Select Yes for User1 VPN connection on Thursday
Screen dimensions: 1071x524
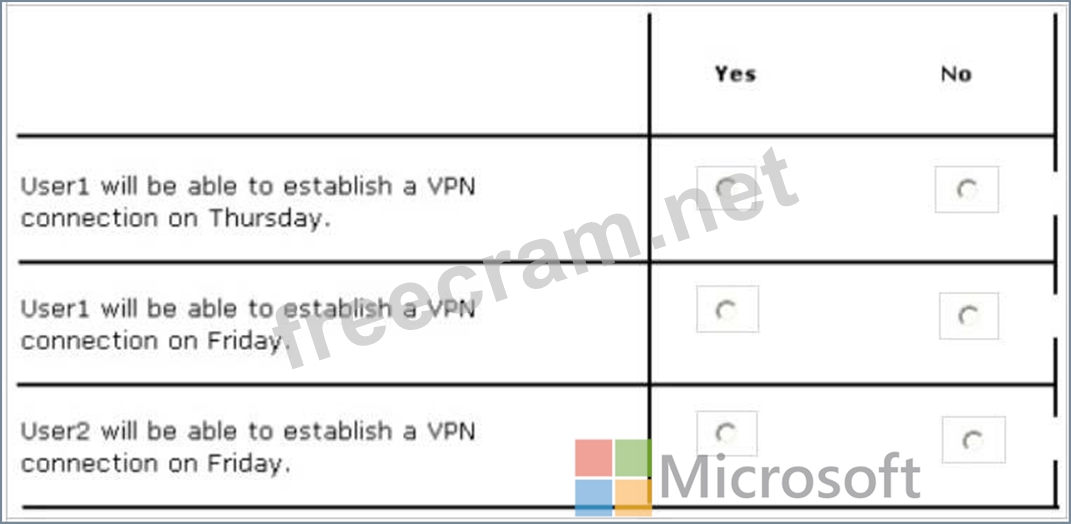coord(726,187)
